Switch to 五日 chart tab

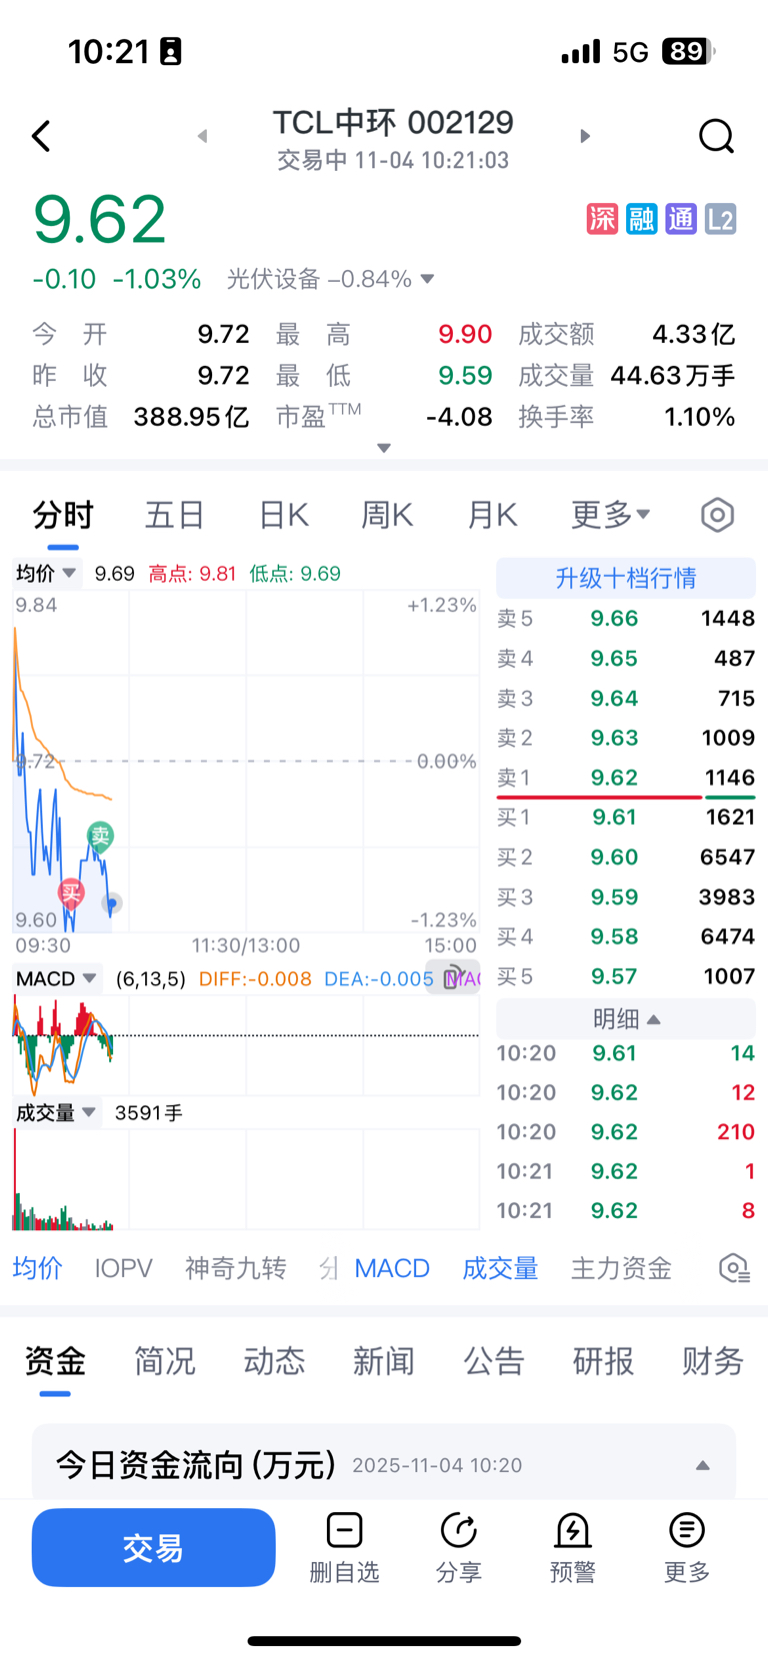(x=175, y=515)
